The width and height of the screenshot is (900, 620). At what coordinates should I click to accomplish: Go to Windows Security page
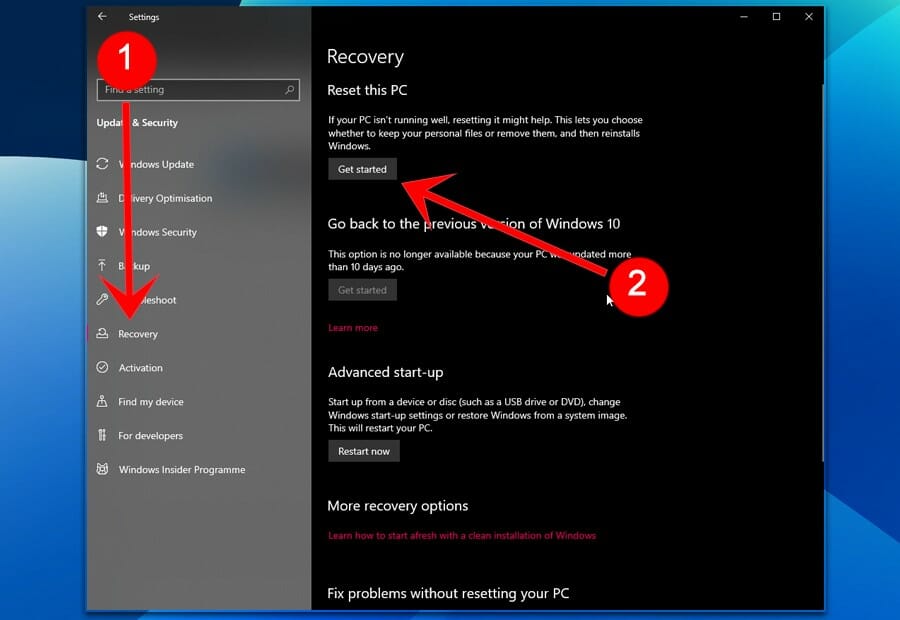199,231
